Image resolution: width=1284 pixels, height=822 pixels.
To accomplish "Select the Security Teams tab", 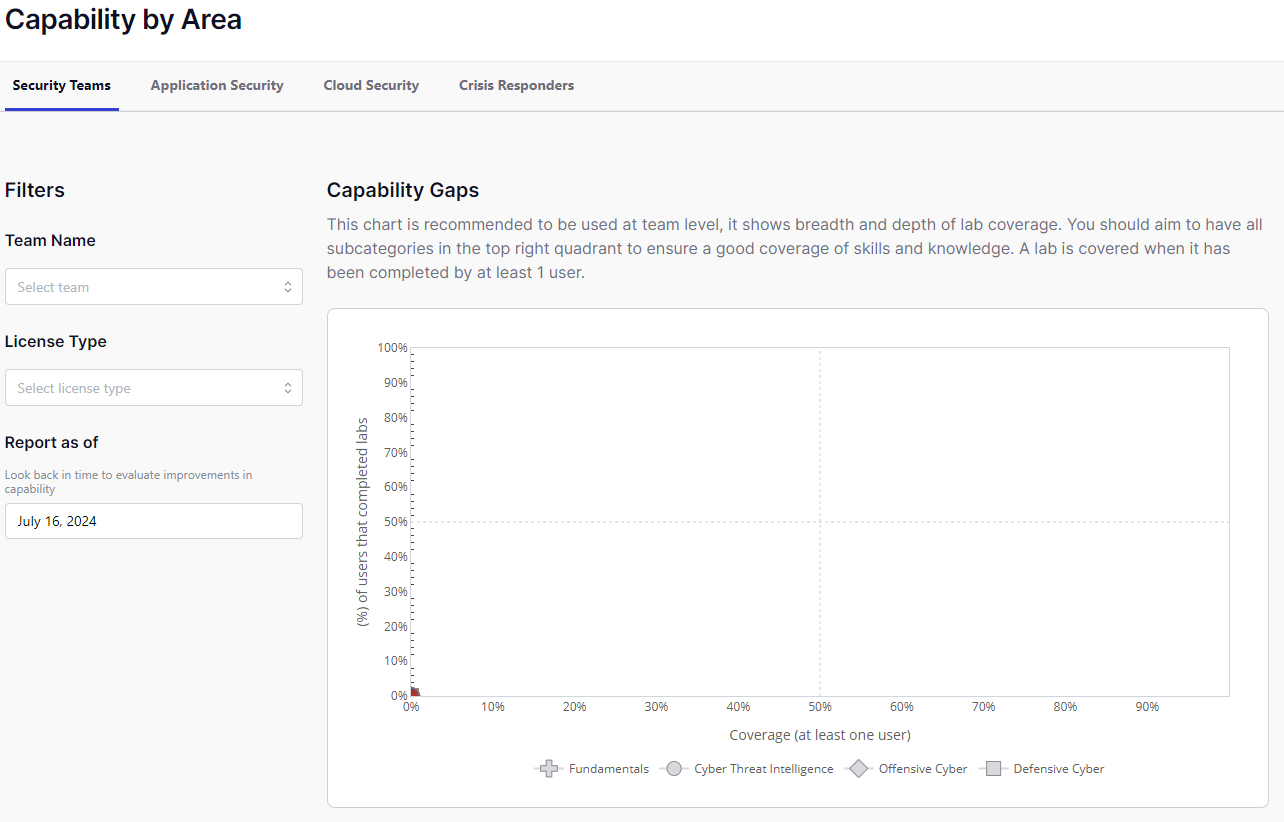I will click(x=61, y=86).
